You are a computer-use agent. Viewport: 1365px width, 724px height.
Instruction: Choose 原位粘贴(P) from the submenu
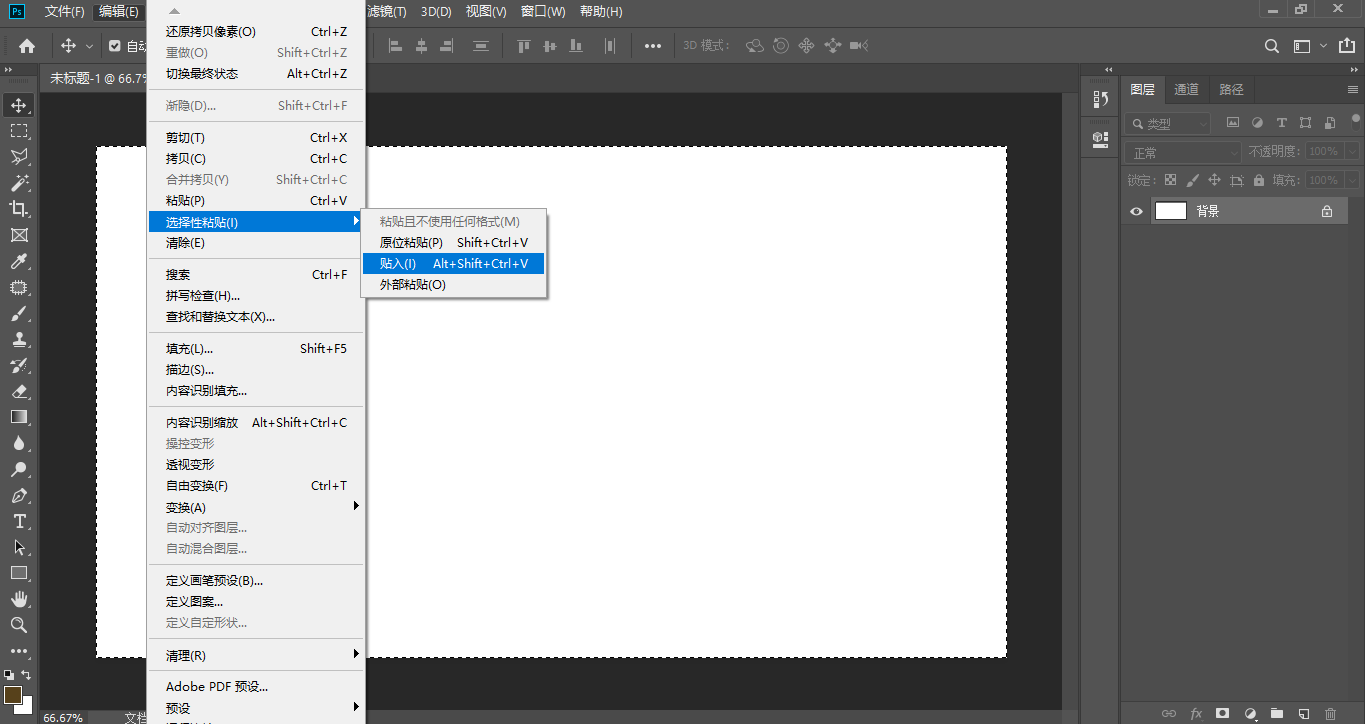point(453,243)
